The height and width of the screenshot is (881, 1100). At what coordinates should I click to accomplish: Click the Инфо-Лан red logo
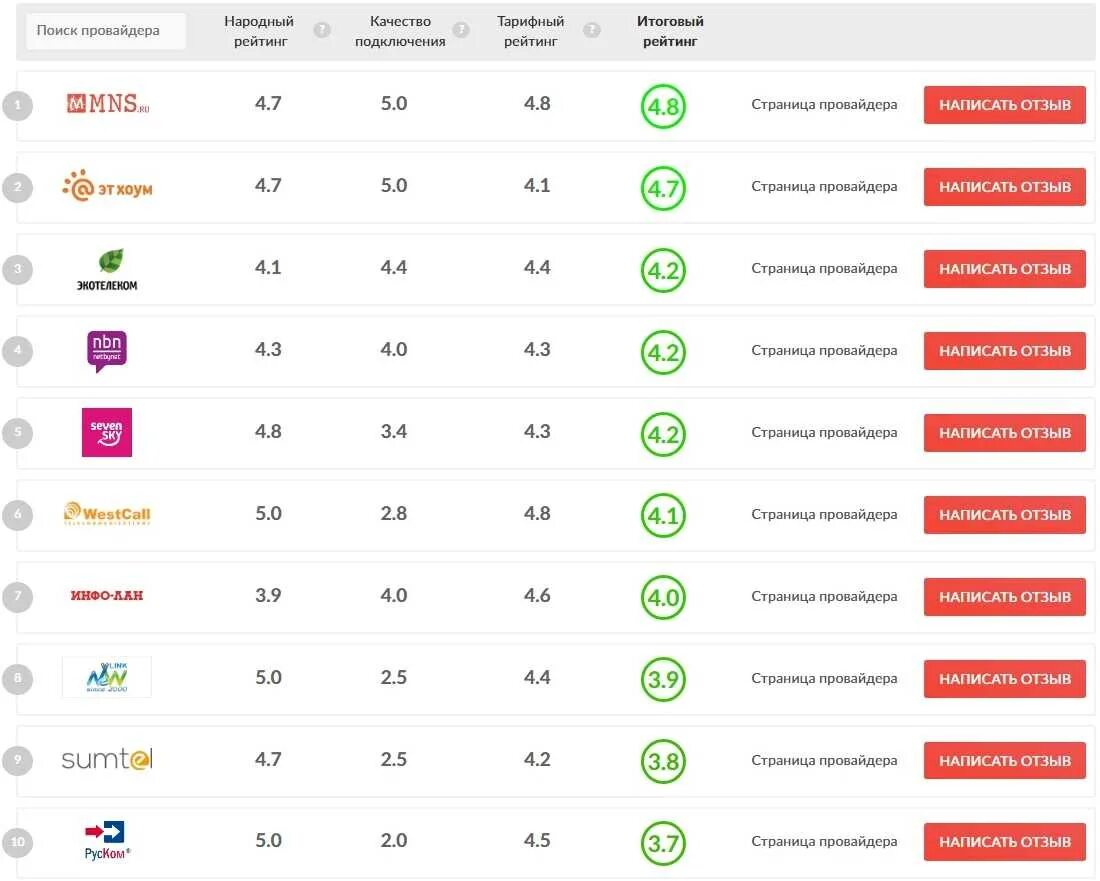pyautogui.click(x=107, y=596)
